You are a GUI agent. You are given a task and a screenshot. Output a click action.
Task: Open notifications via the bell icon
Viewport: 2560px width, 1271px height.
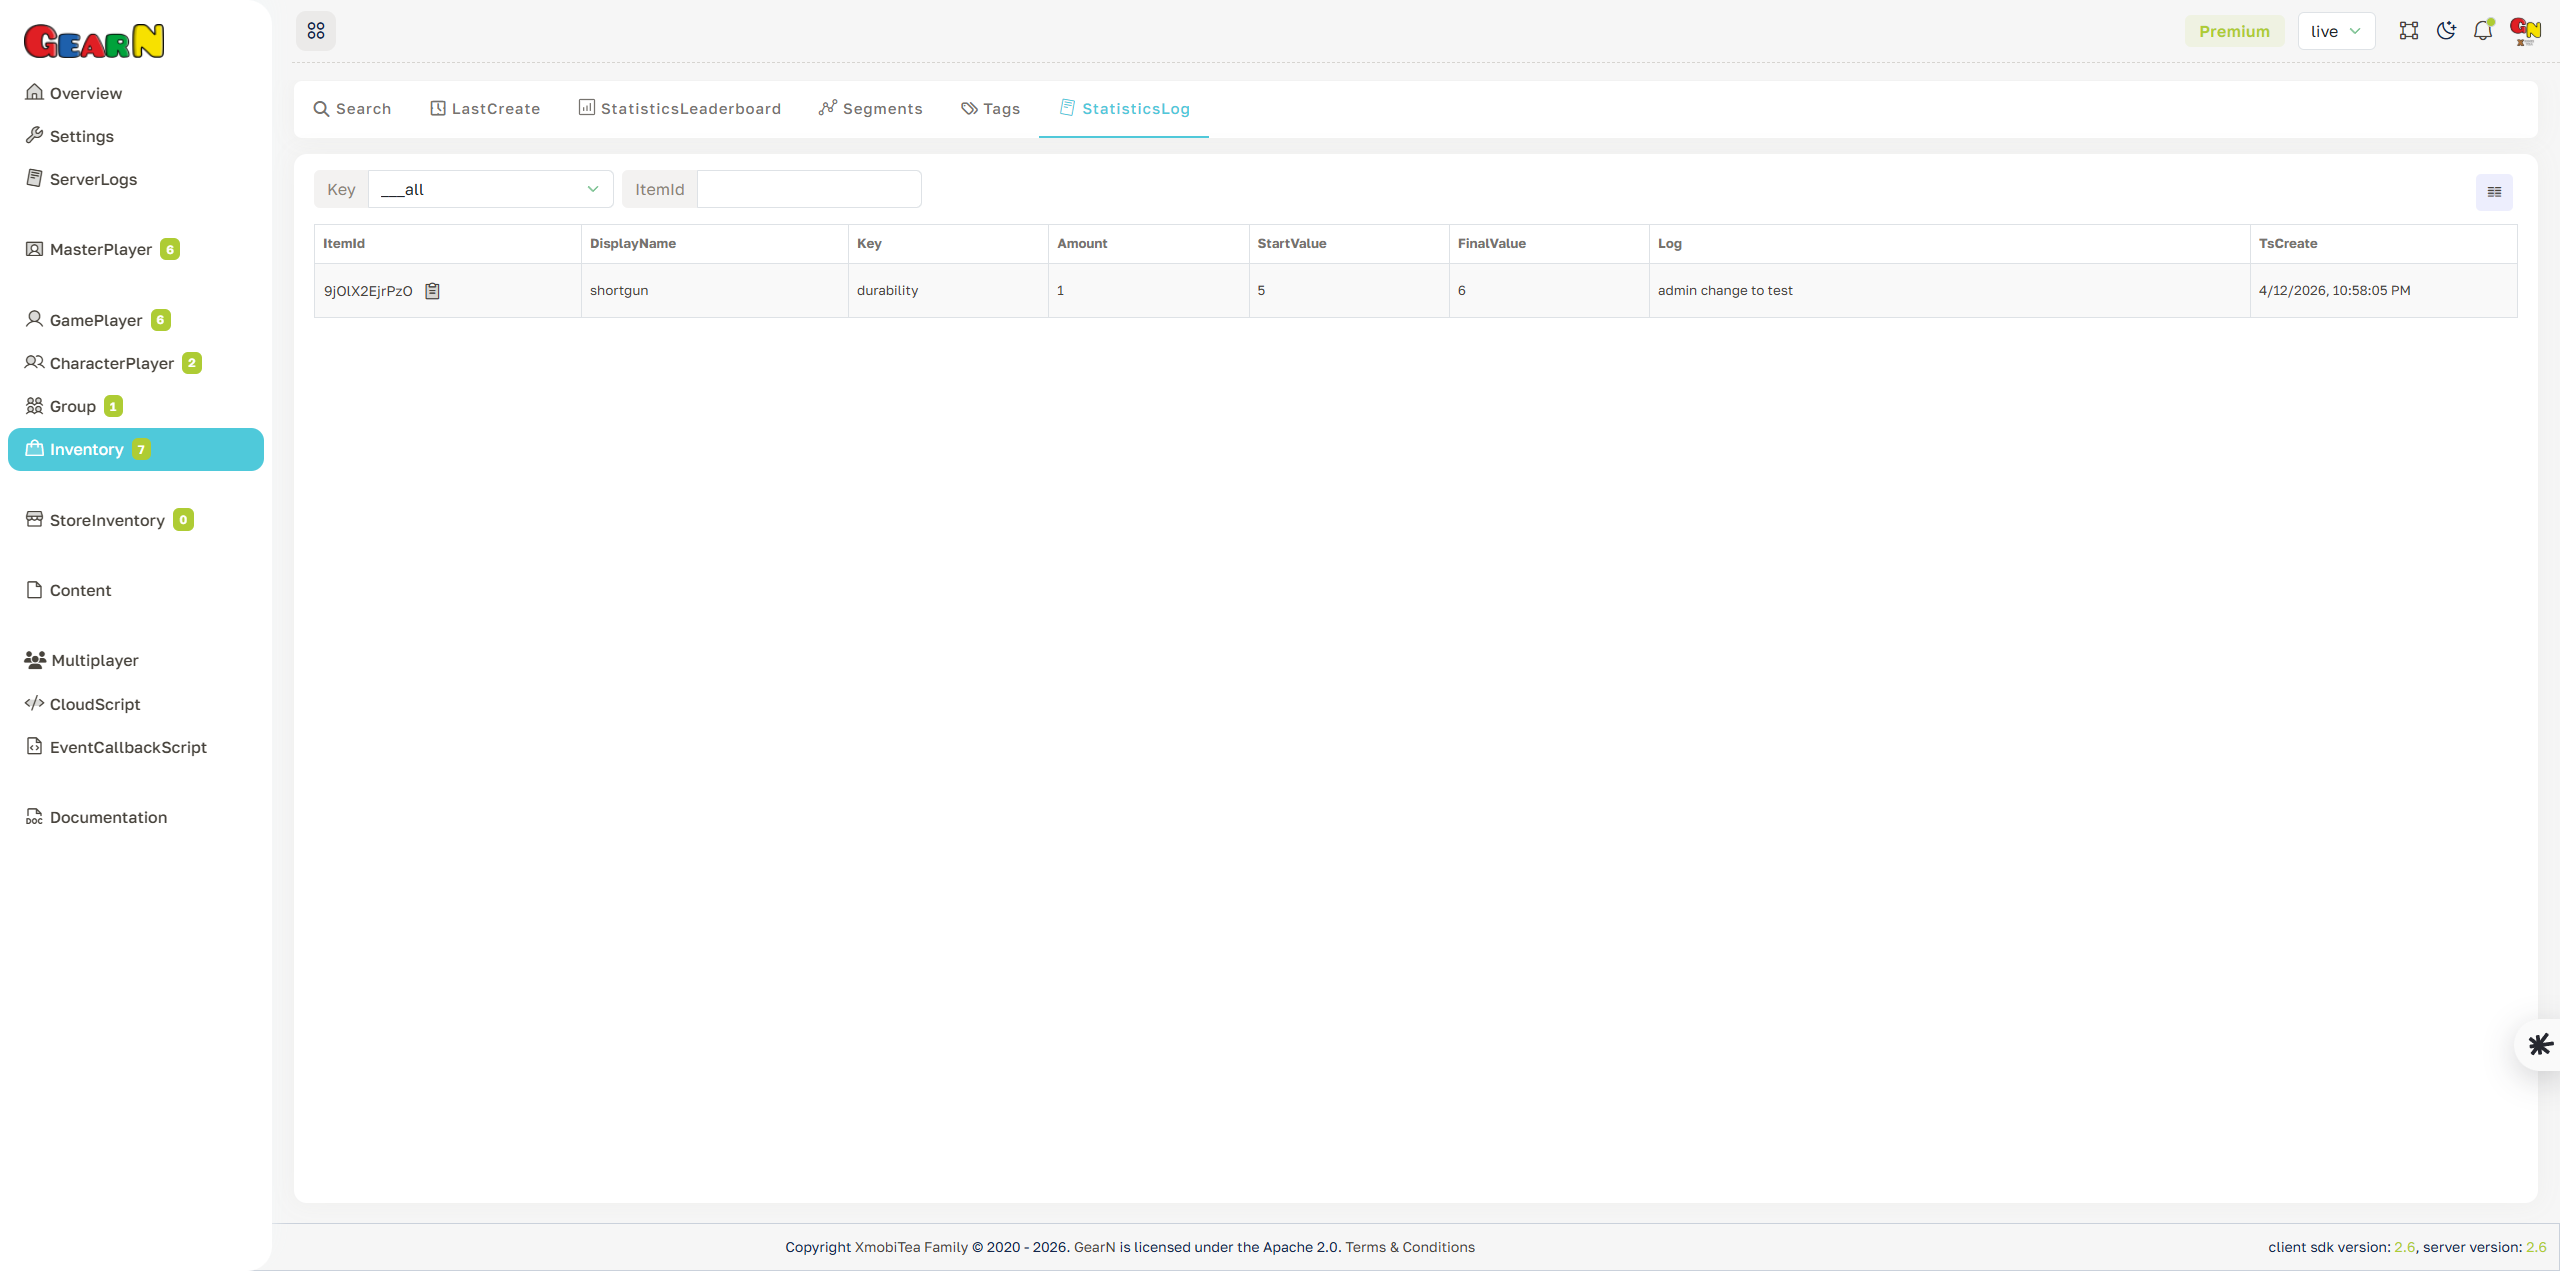pyautogui.click(x=2483, y=31)
